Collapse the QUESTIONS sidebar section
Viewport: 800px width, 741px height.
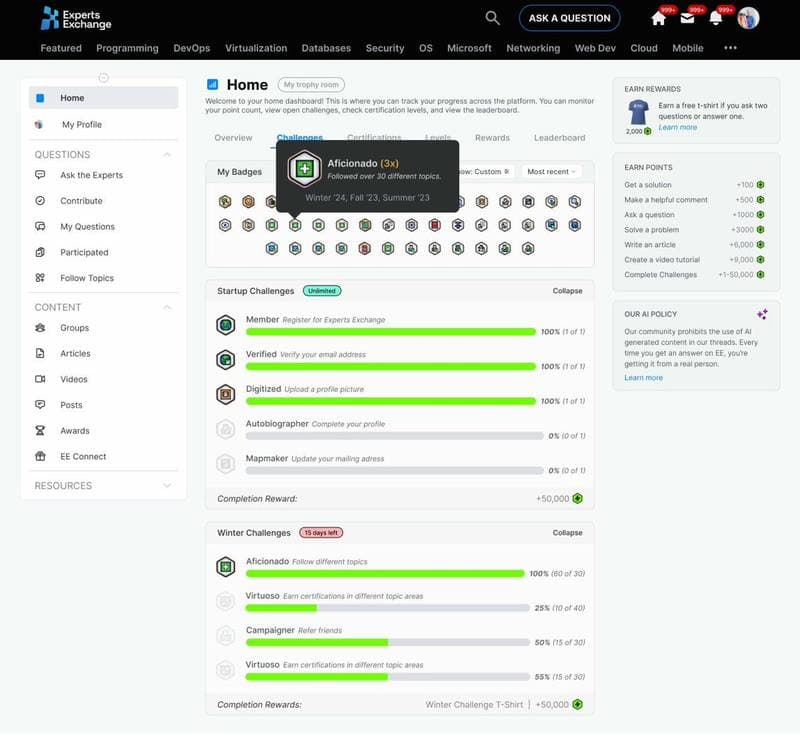pyautogui.click(x=167, y=155)
